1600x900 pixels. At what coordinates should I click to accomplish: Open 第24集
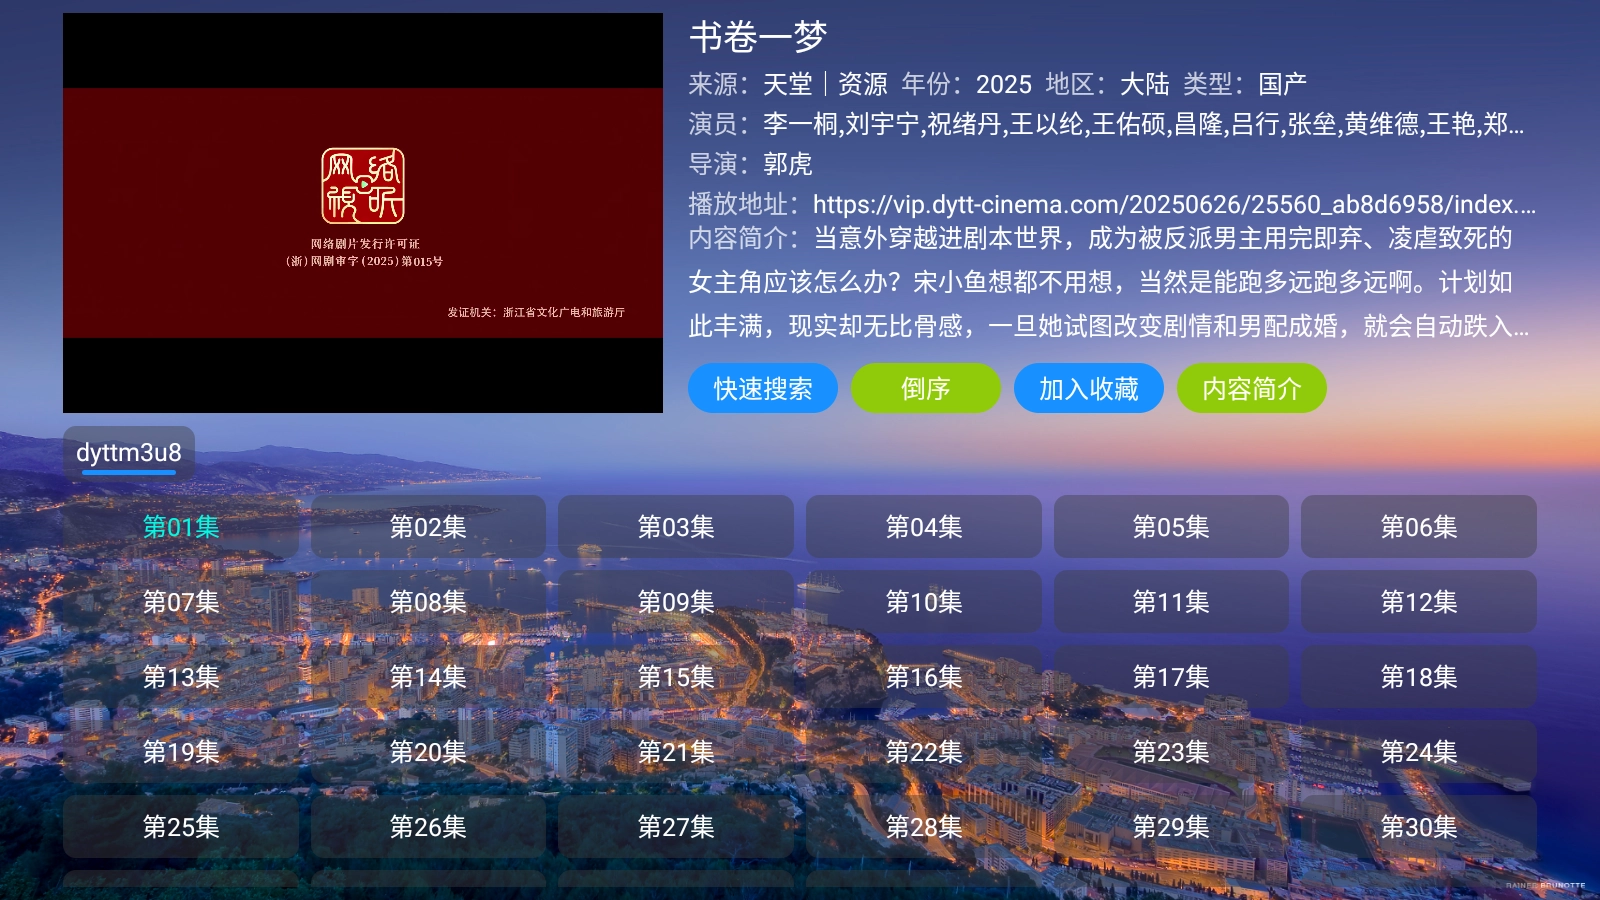click(x=1419, y=752)
